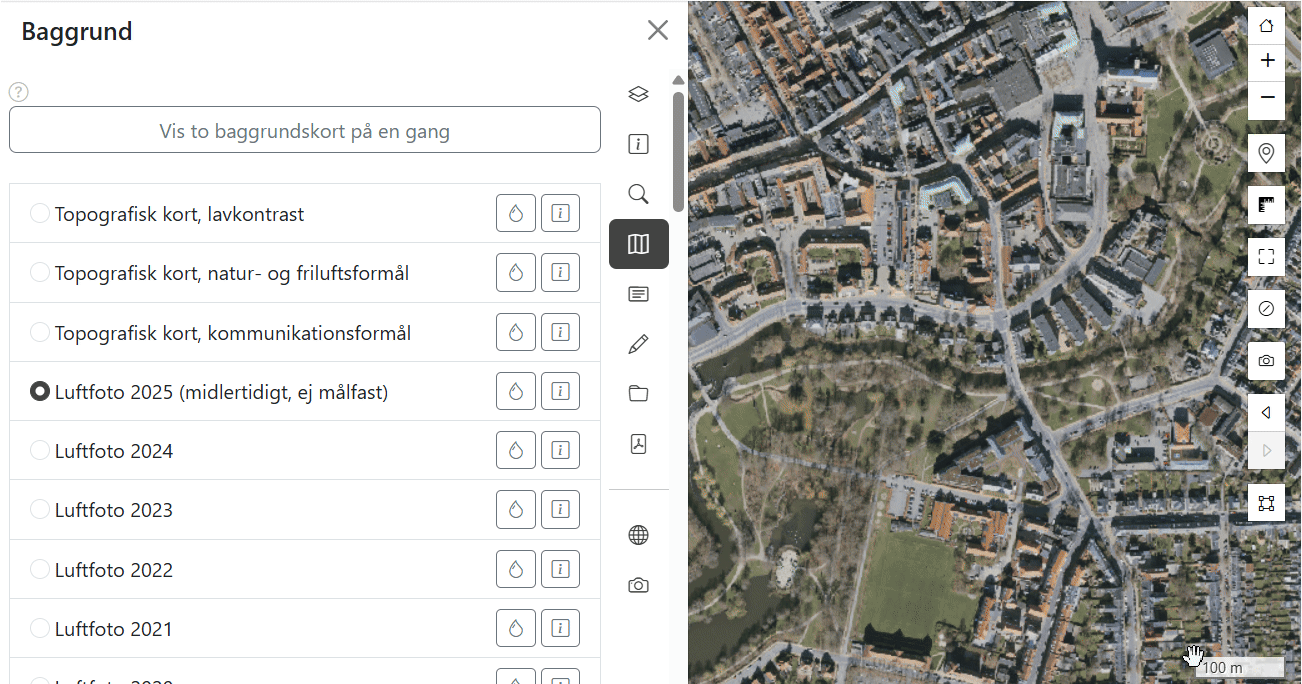This screenshot has width=1302, height=684.
Task: Zoom in using the plus button
Action: tap(1266, 60)
